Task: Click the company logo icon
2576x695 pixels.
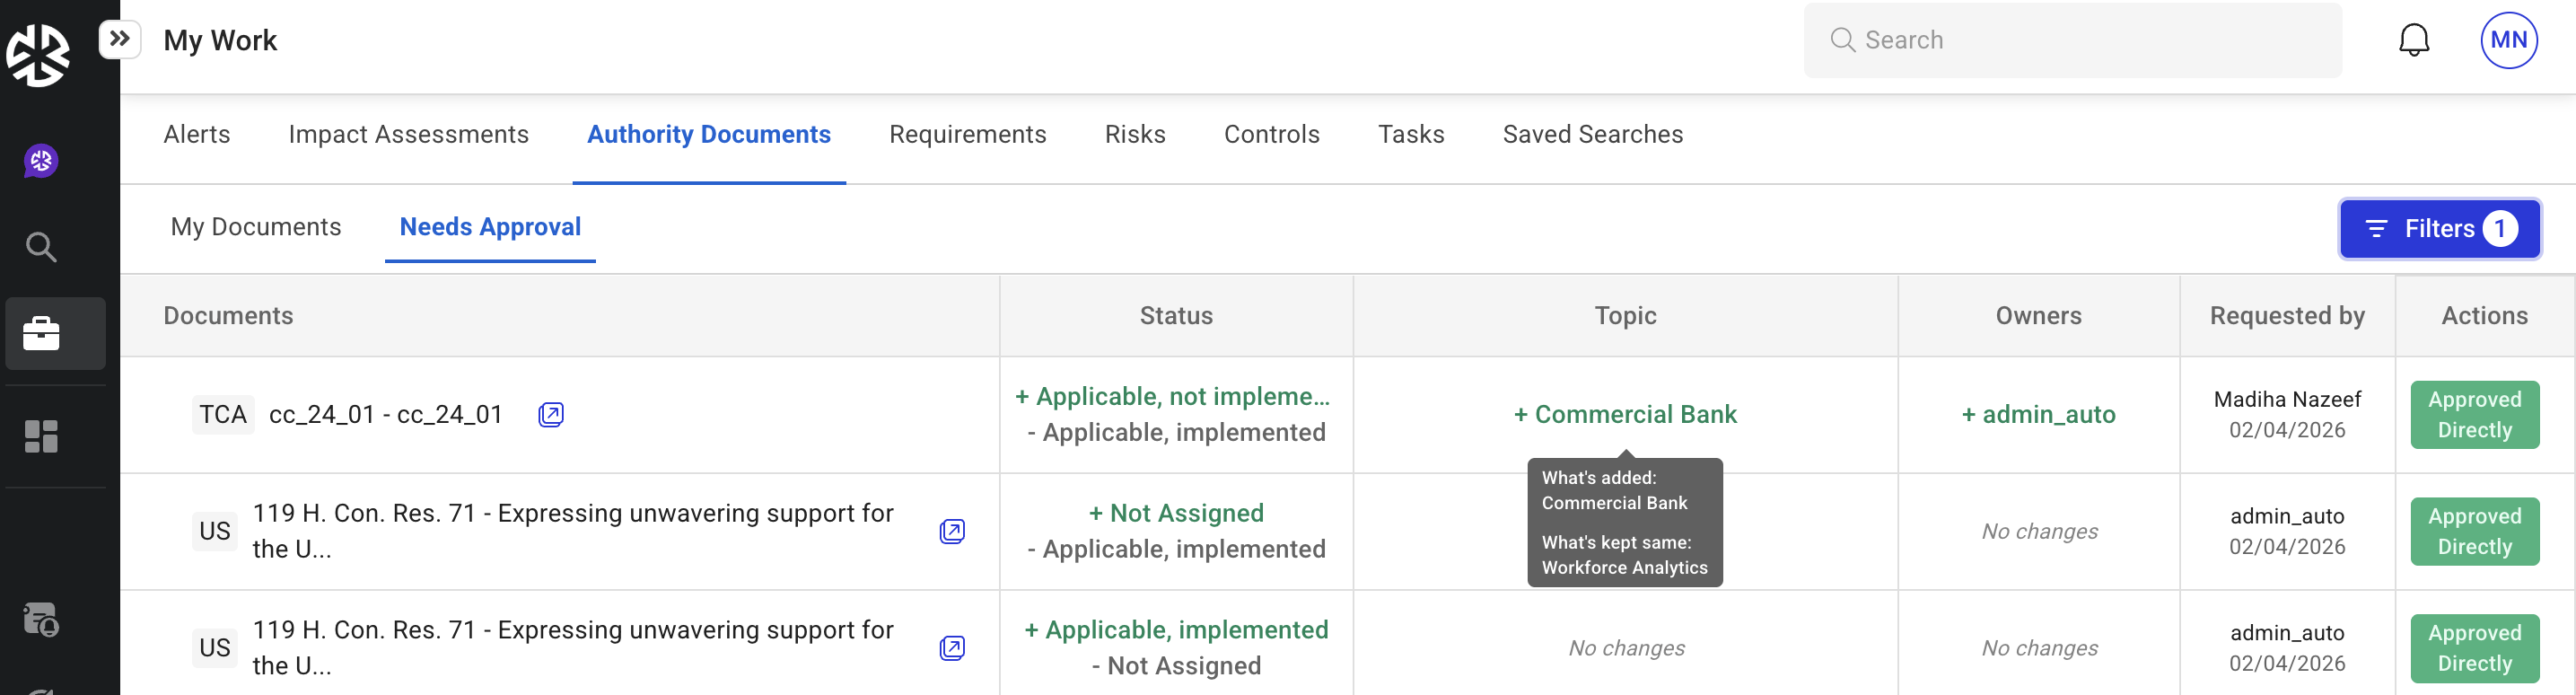Action: (x=38, y=55)
